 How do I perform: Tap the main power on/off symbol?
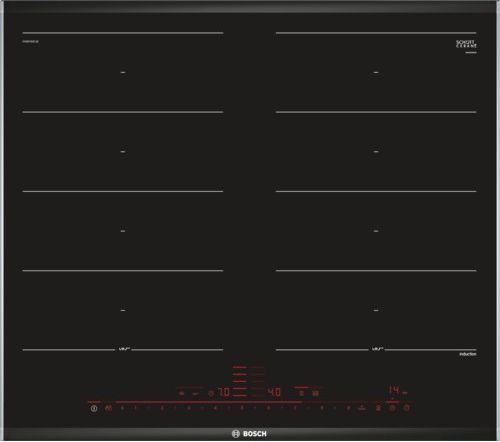[94, 408]
